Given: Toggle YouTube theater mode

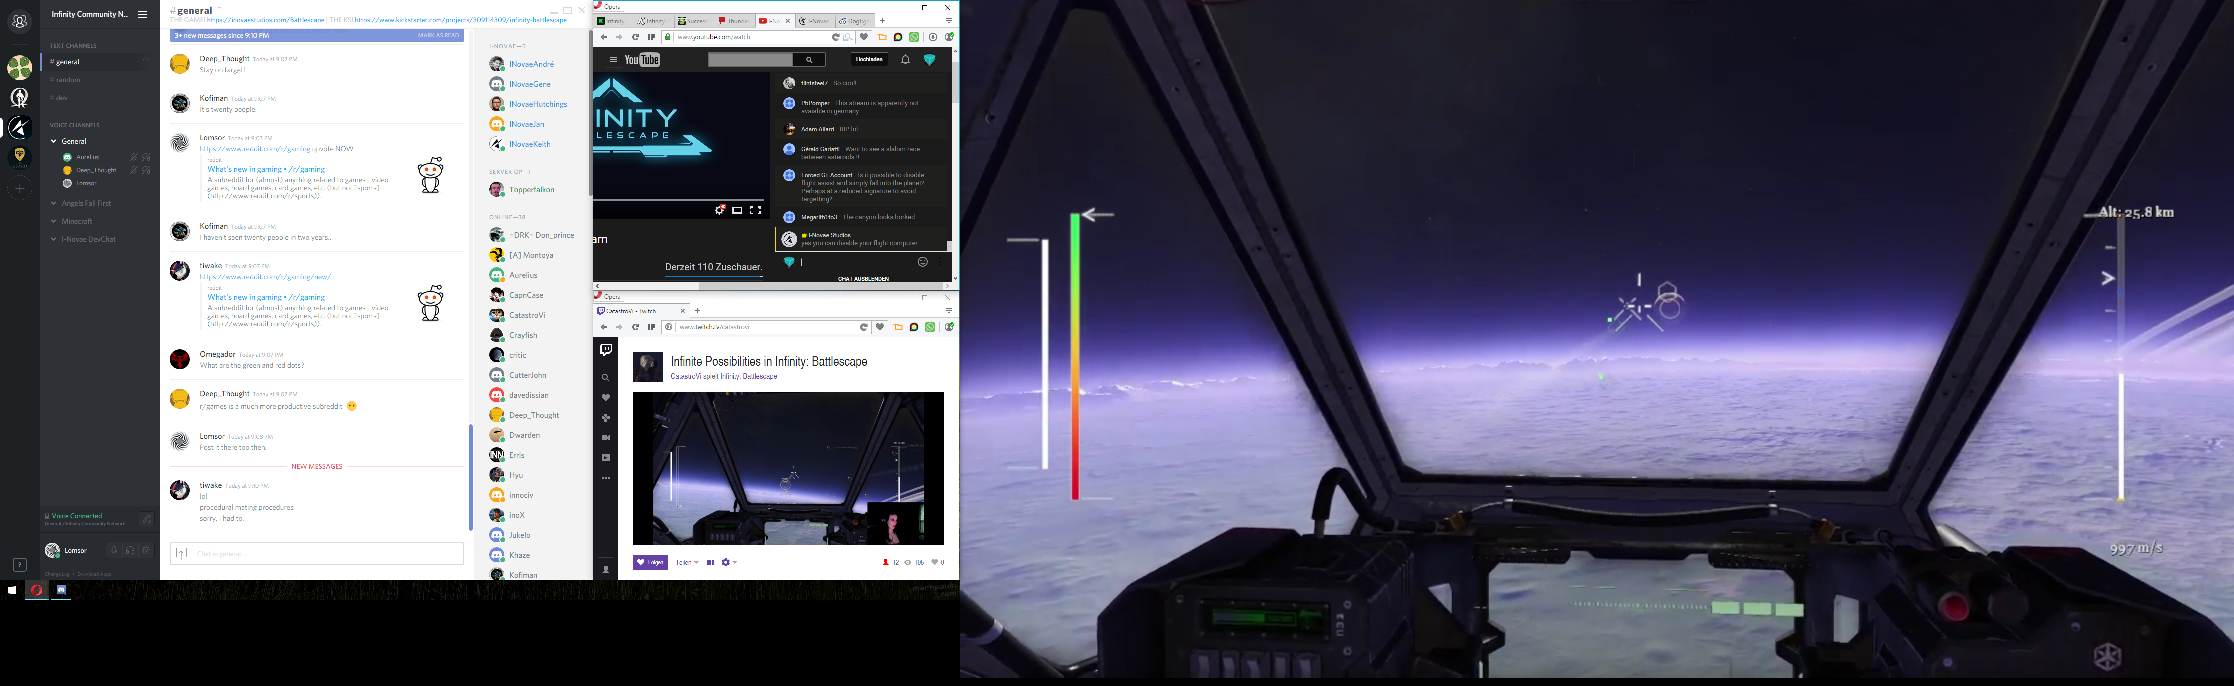Looking at the screenshot, I should [737, 210].
